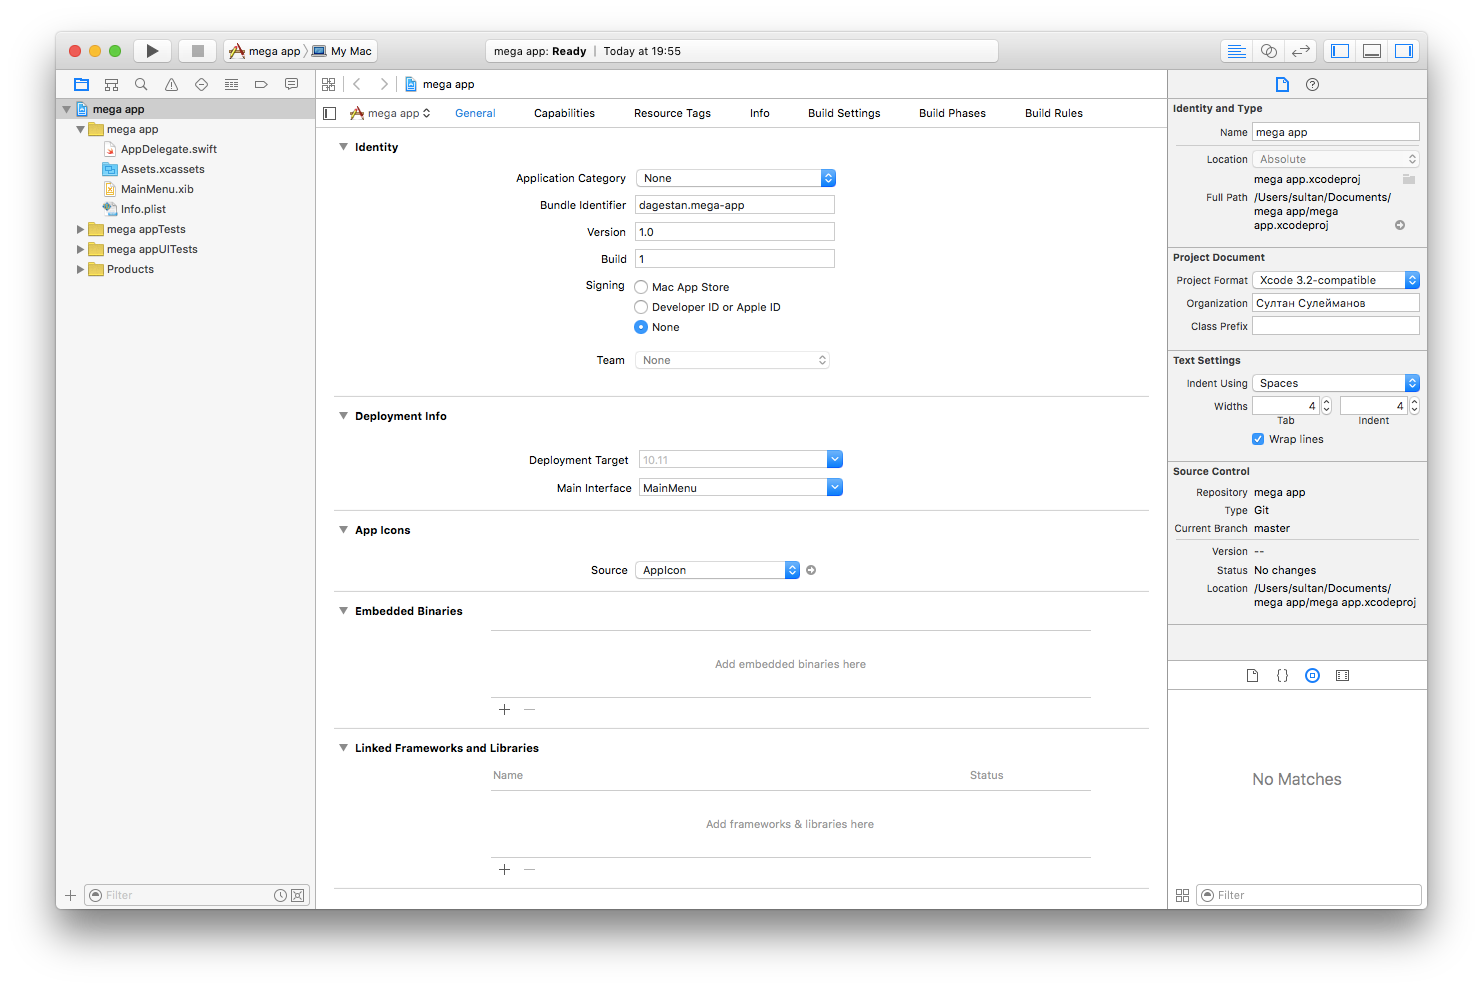
Task: Choose My Mac destination in scheme
Action: [x=342, y=51]
